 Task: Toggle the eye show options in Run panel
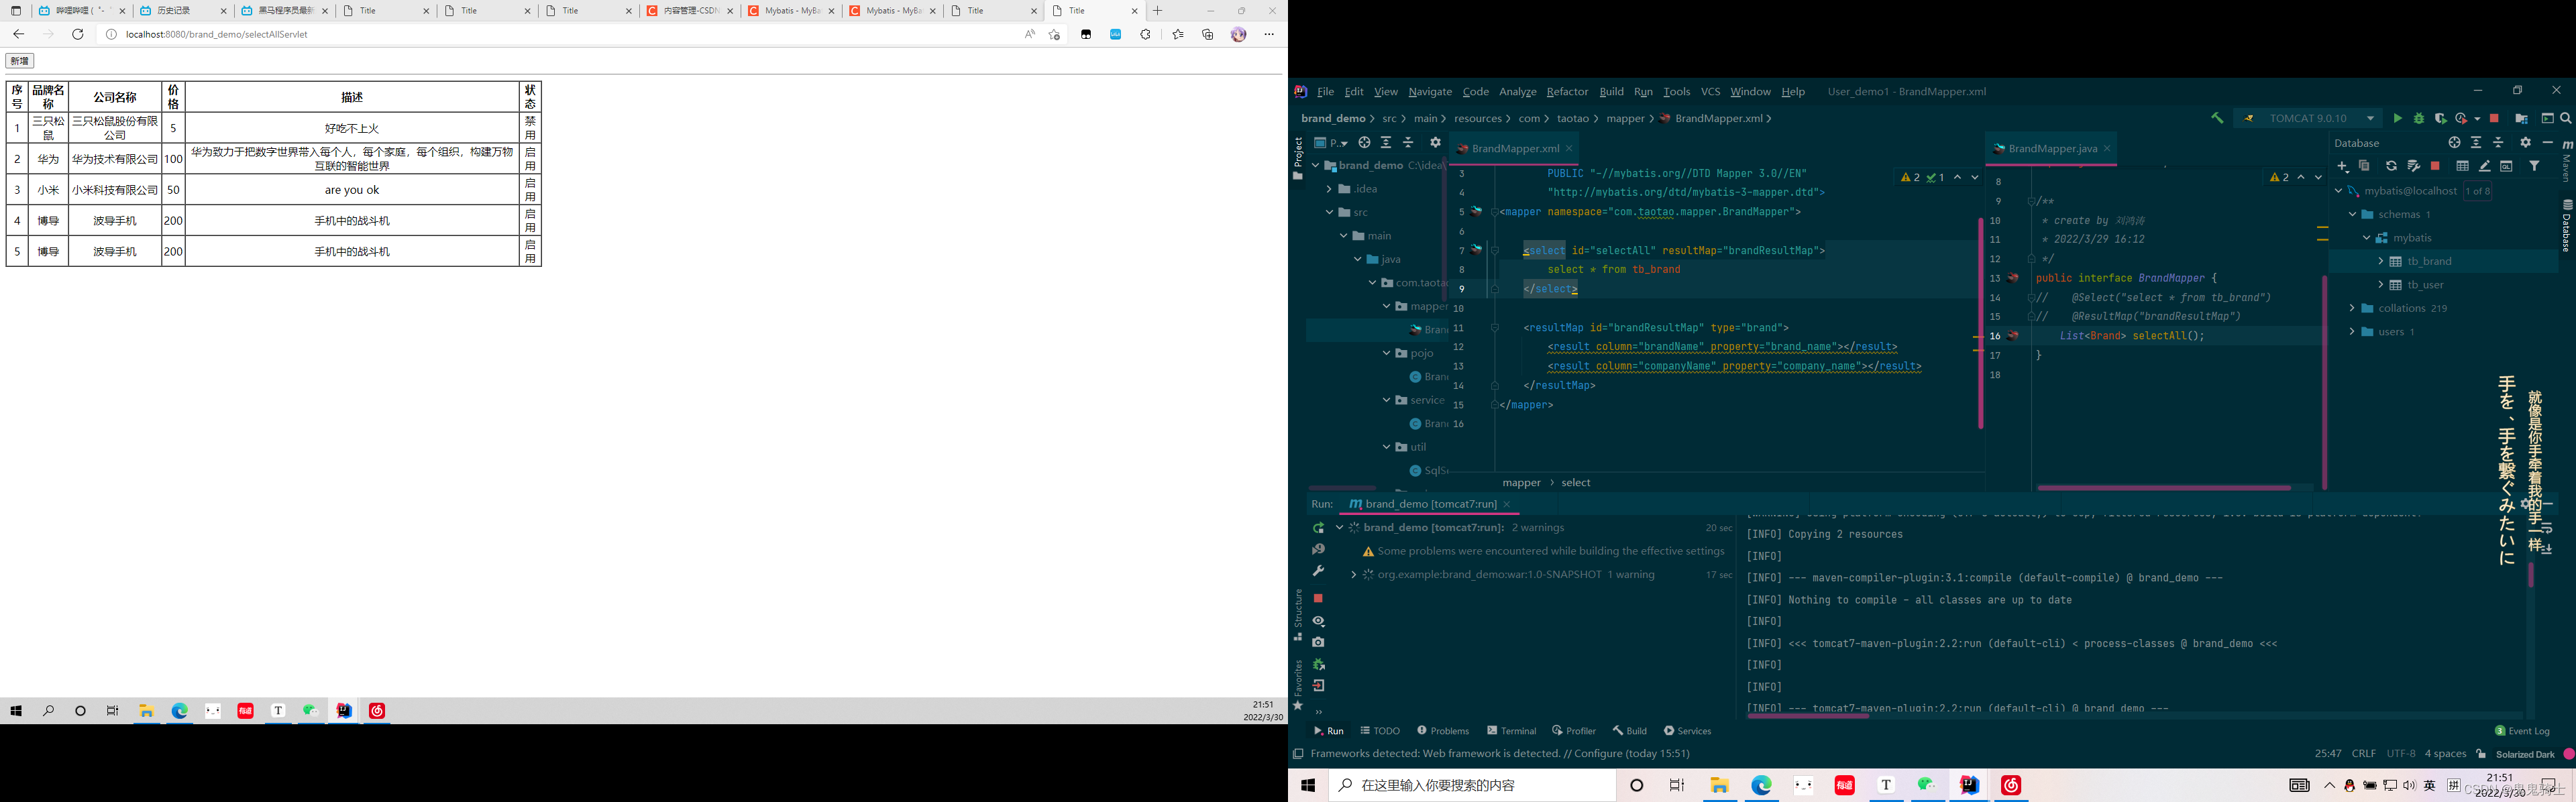[x=1319, y=621]
